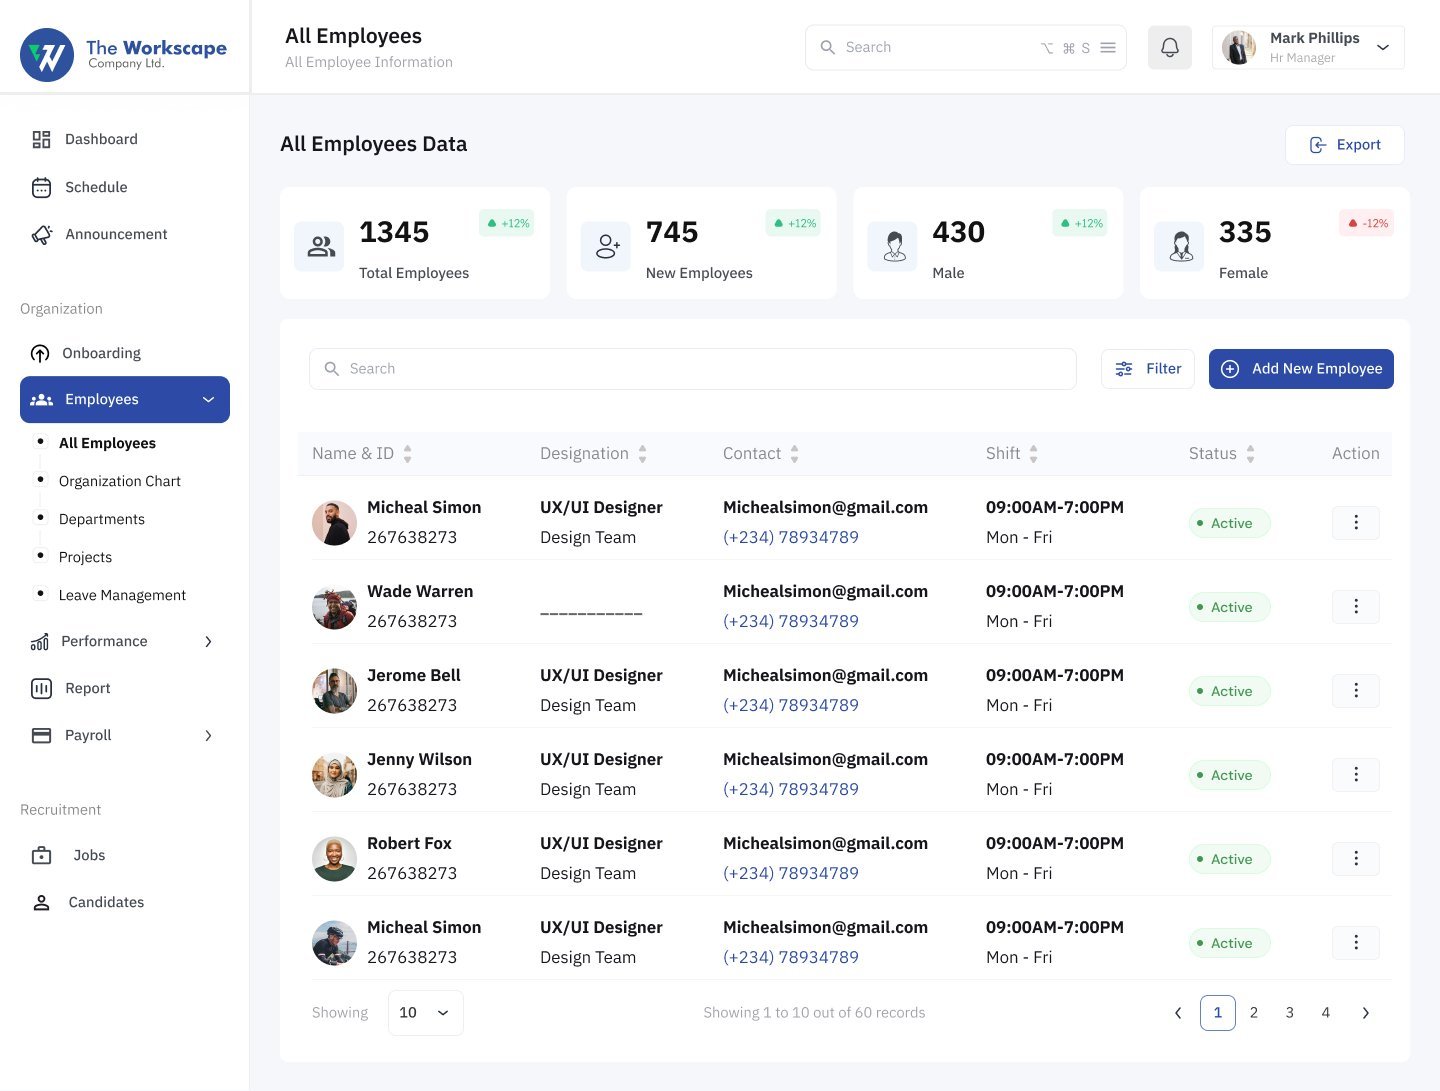
Task: Open action menu for Jenny Wilson row
Action: 1356,774
